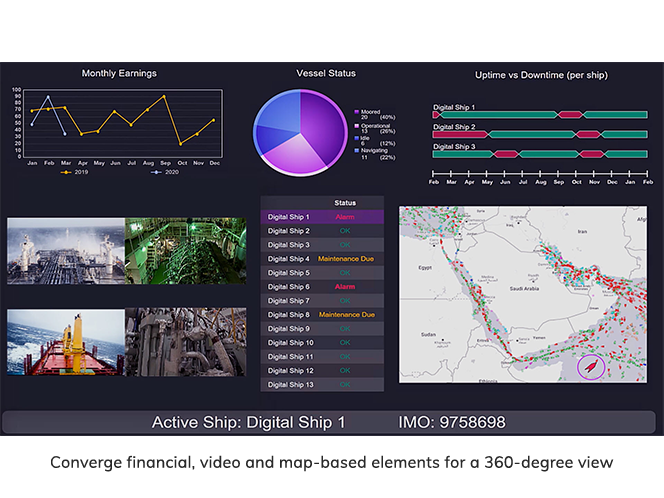
Task: Open the red ship bow camera thumbnail
Action: 66,342
